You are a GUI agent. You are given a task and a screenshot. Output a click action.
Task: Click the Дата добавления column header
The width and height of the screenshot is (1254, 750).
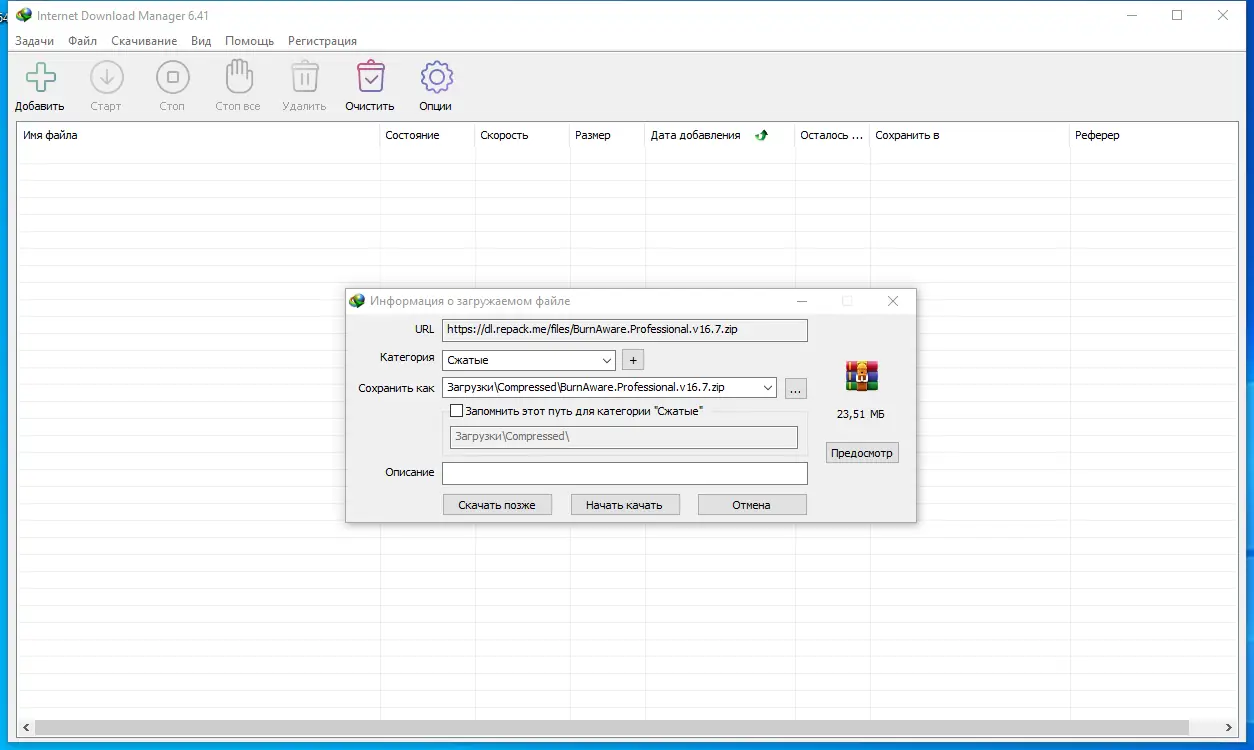(720, 135)
